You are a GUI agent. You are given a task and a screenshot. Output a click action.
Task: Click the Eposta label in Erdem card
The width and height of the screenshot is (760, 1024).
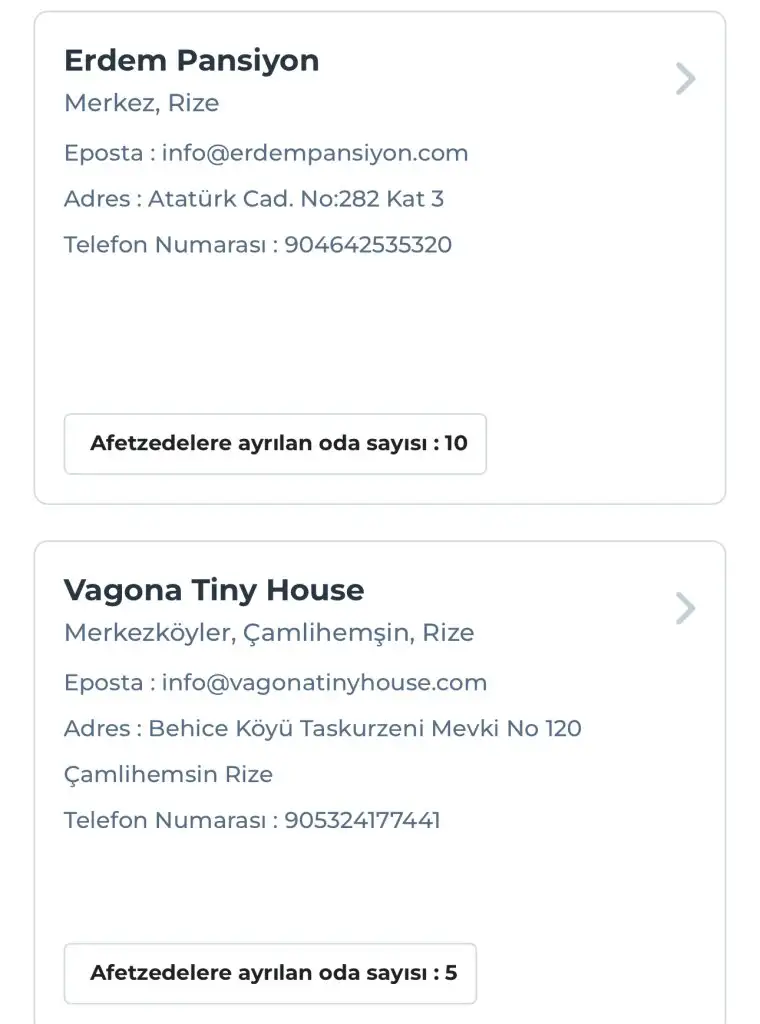[103, 153]
